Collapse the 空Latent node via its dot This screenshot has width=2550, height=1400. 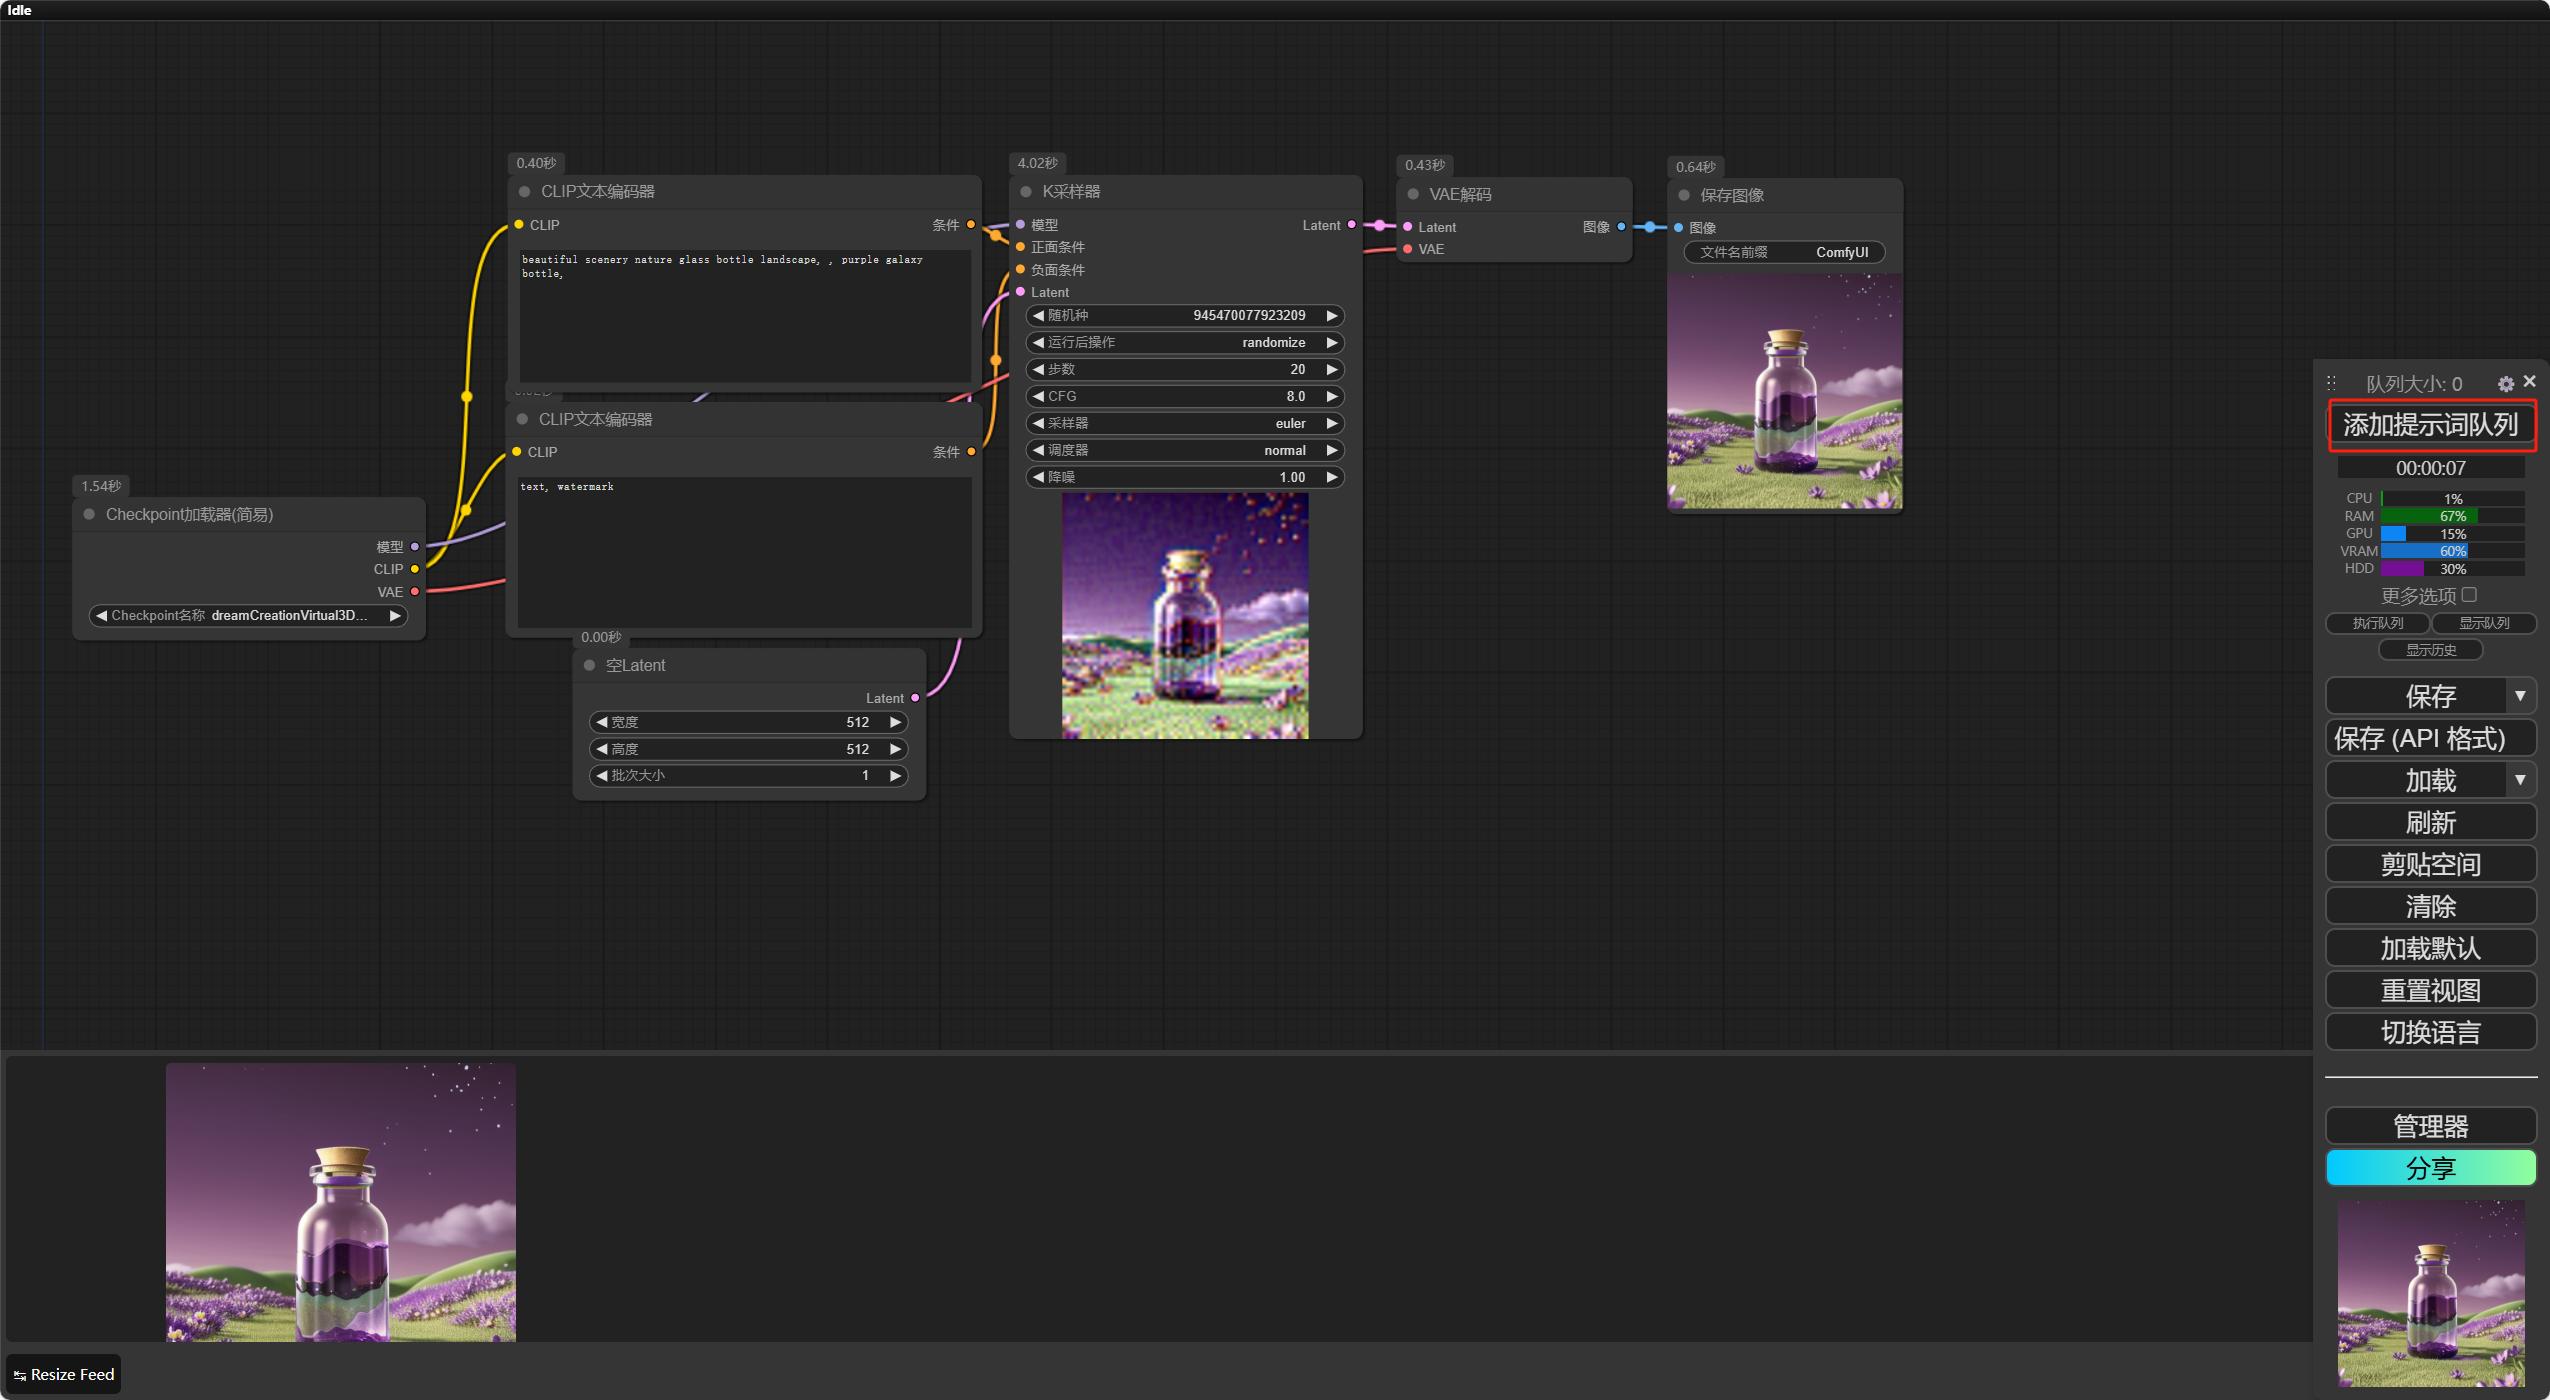[589, 666]
